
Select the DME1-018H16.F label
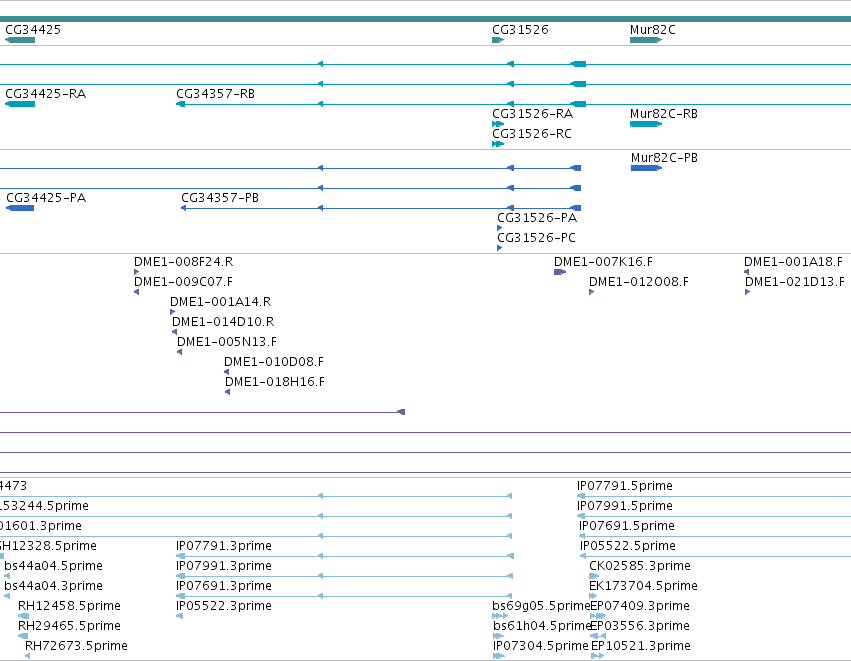pos(275,382)
